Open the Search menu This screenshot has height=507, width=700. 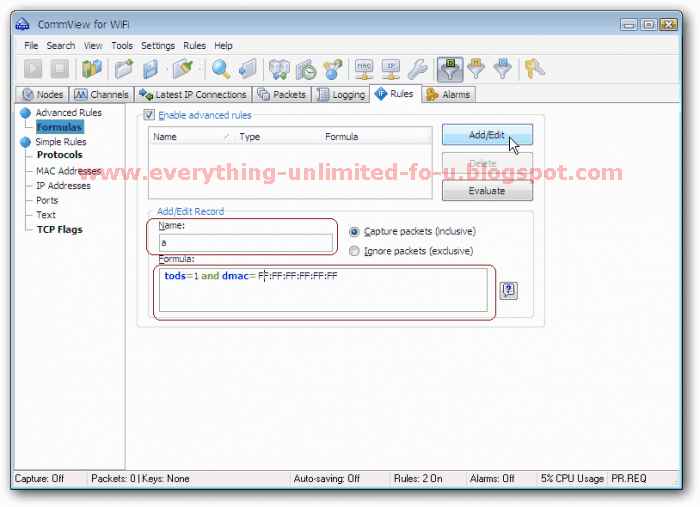[61, 46]
